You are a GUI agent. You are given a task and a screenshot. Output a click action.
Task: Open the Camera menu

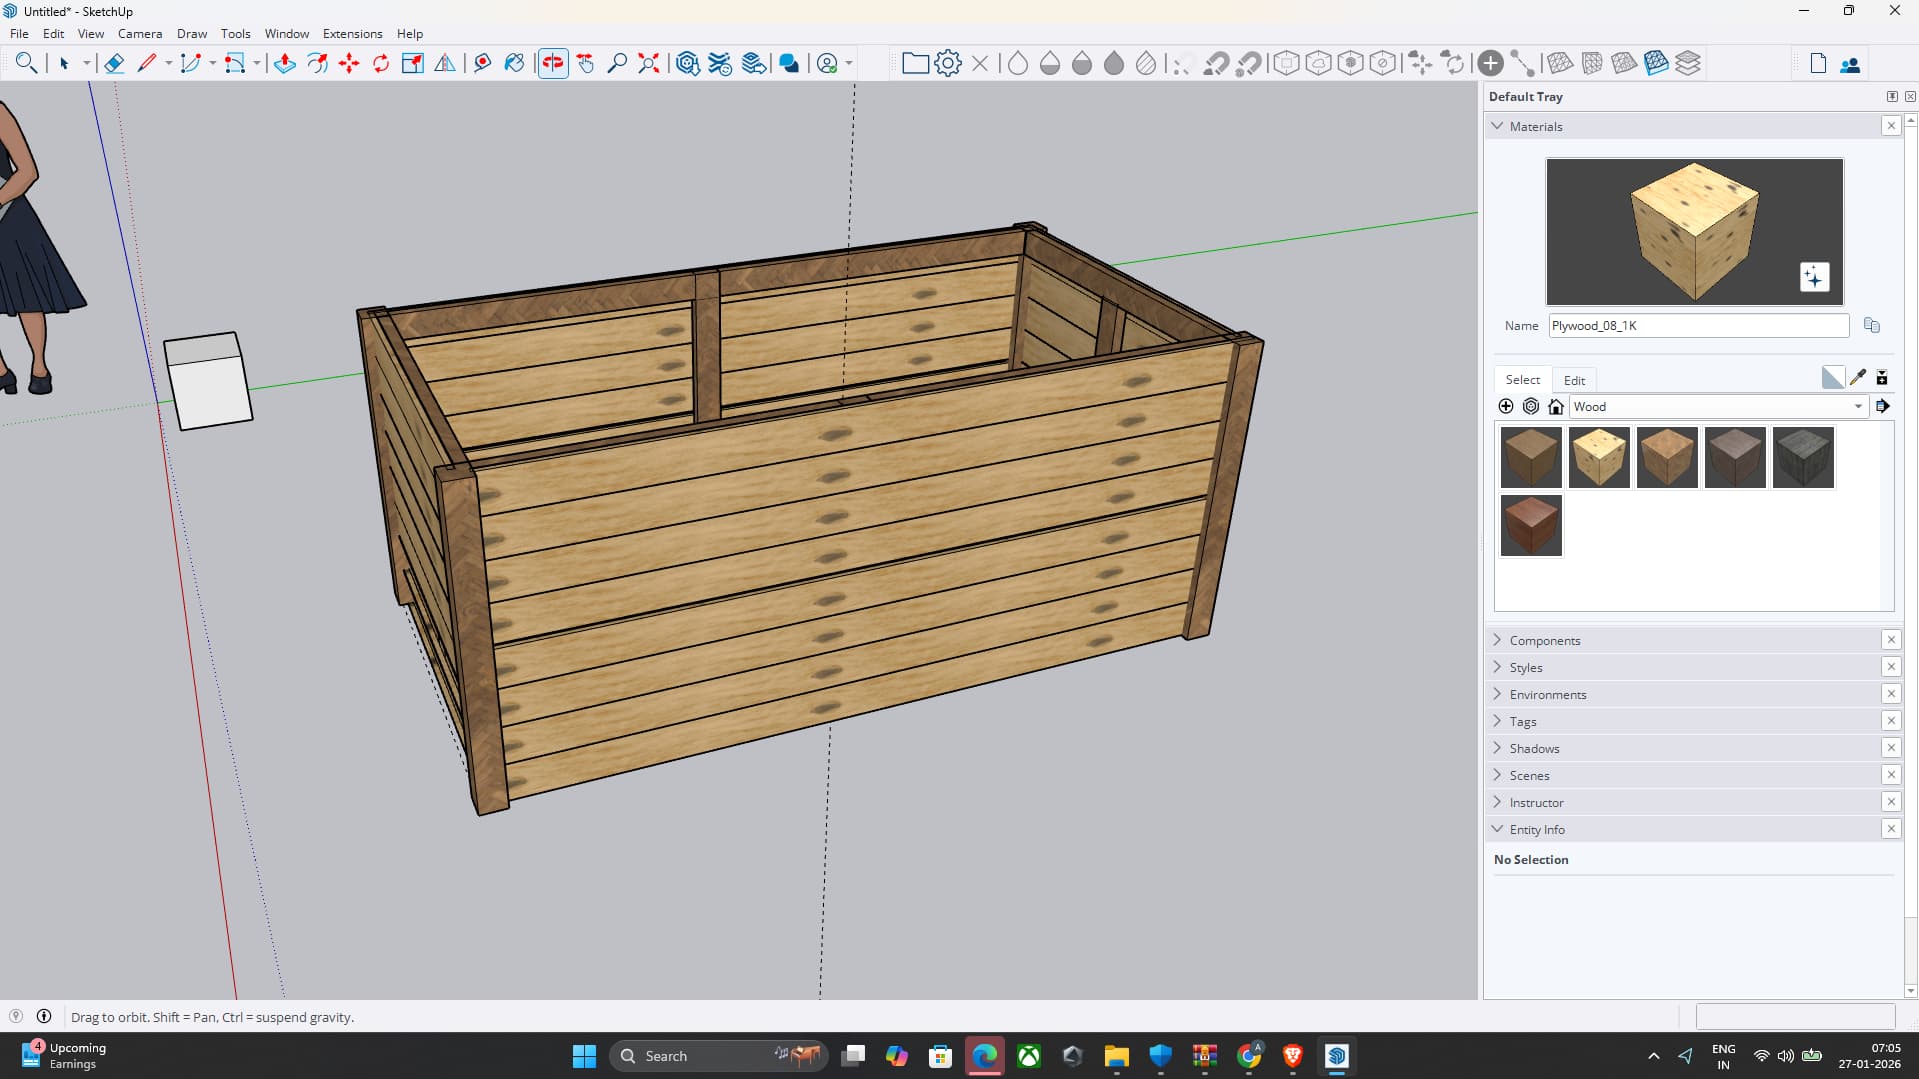coord(139,33)
